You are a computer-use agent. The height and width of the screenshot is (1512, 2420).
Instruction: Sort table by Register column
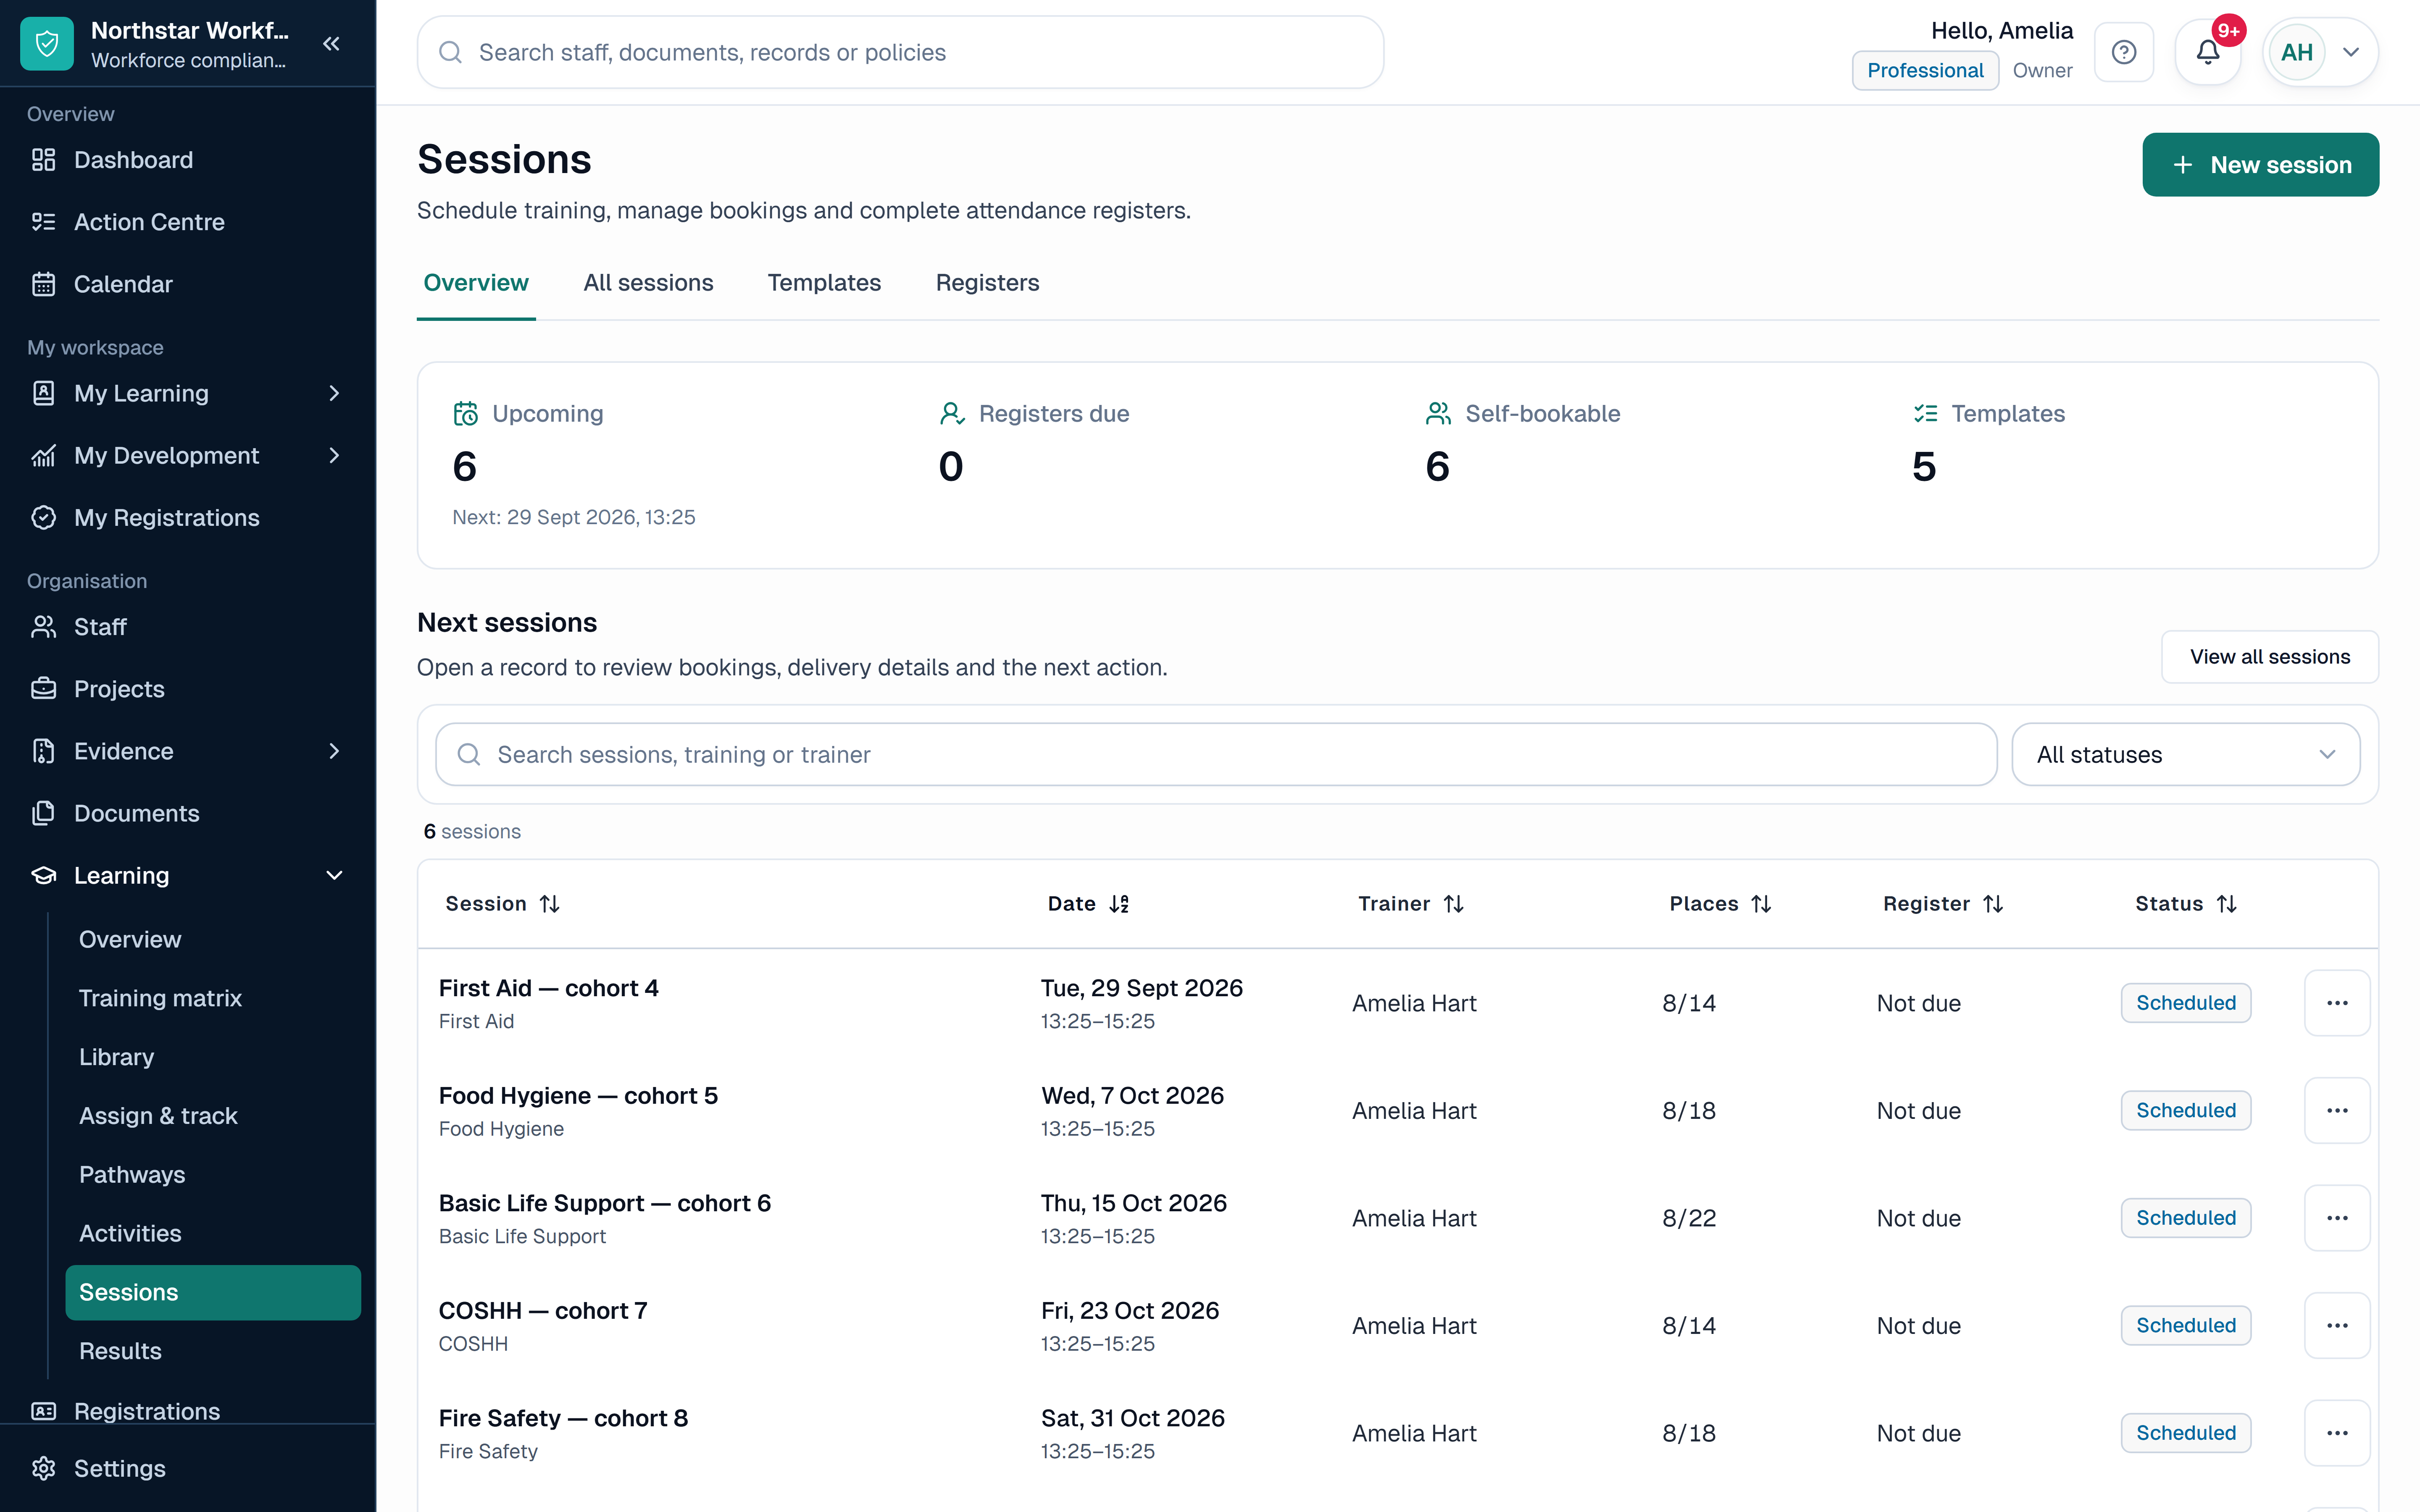point(1943,904)
